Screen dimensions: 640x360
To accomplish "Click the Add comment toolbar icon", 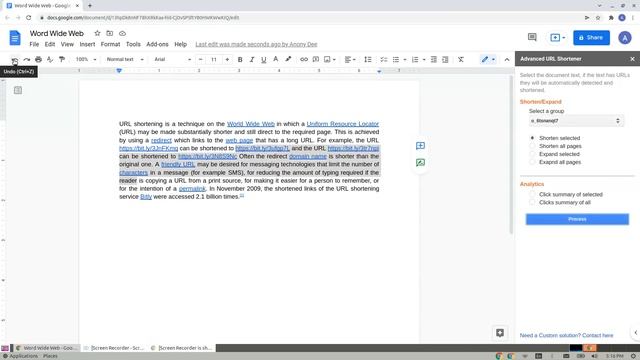I will pyautogui.click(x=316, y=60).
